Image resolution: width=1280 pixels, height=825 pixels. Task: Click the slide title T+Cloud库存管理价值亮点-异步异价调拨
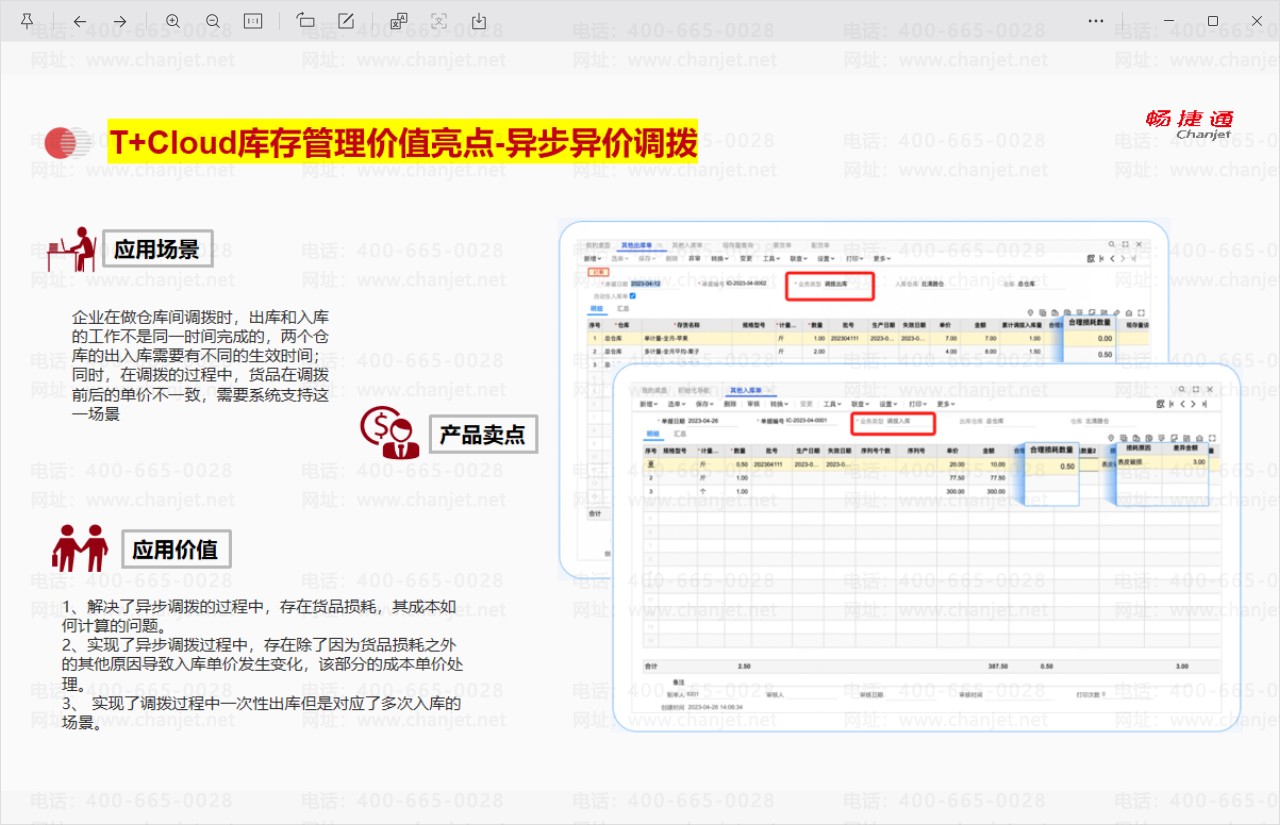pyautogui.click(x=402, y=142)
